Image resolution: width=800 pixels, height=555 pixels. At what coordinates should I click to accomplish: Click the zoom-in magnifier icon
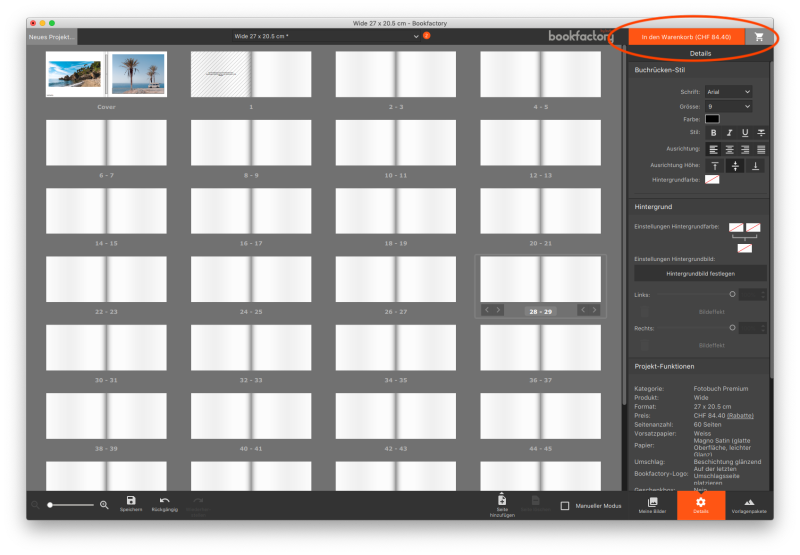(x=104, y=506)
